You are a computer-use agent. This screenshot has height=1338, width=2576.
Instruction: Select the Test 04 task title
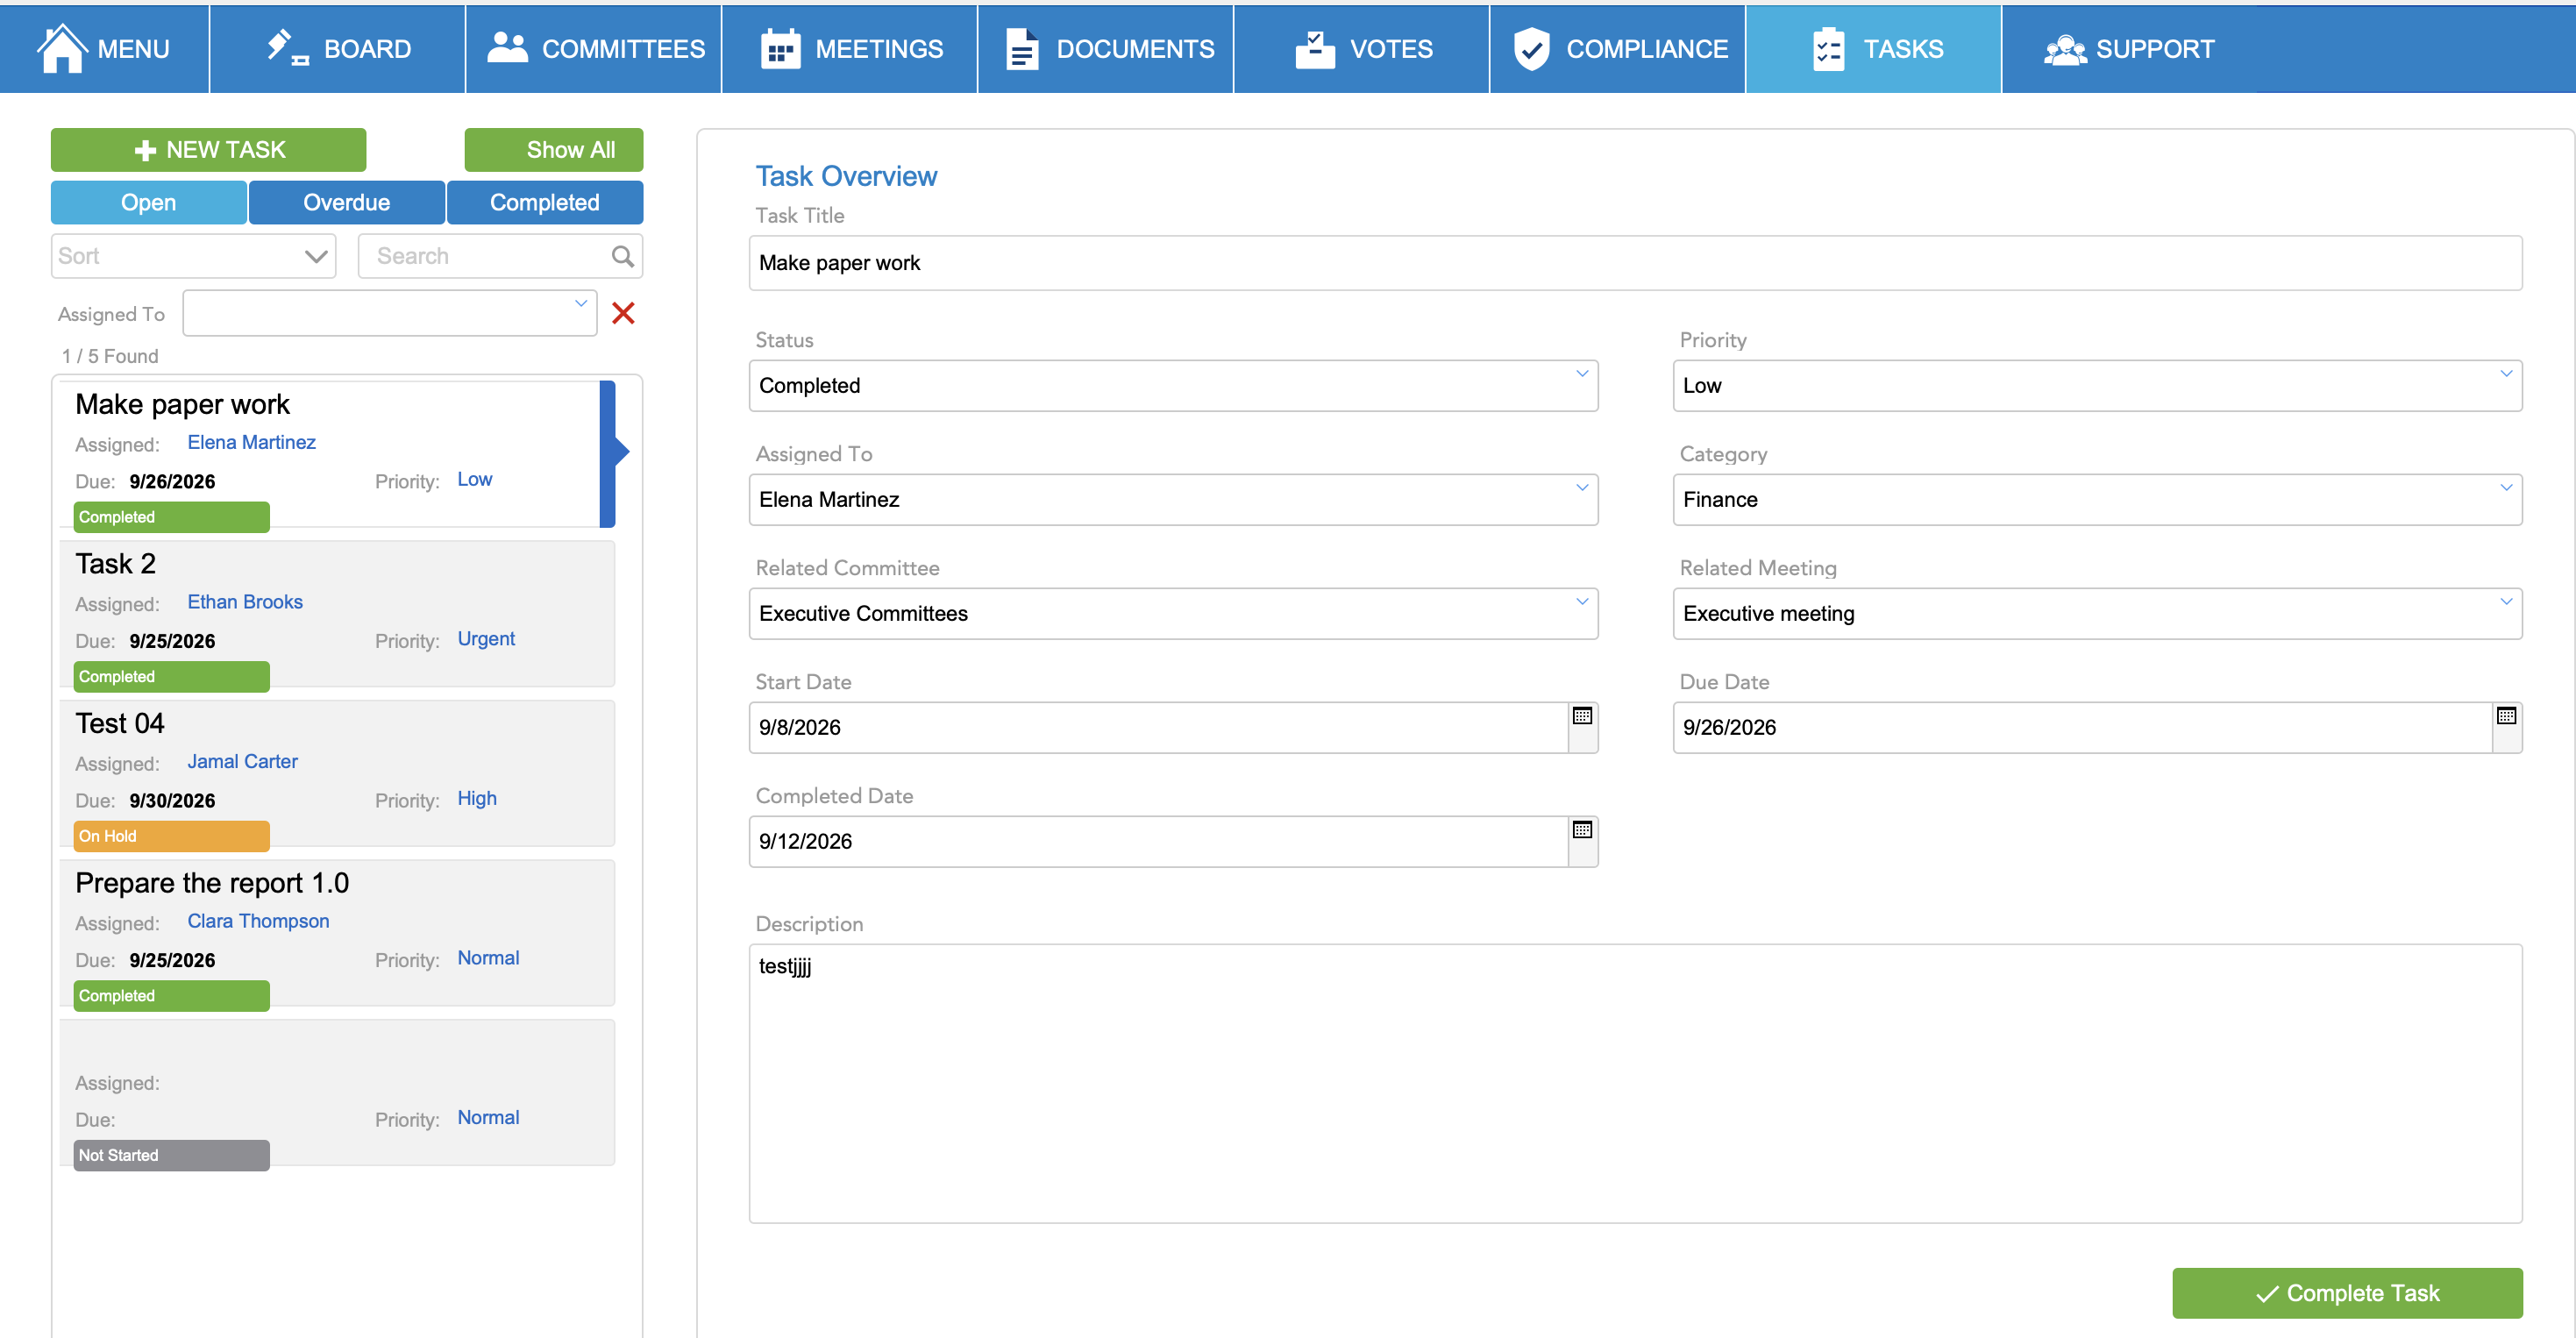pos(120,723)
